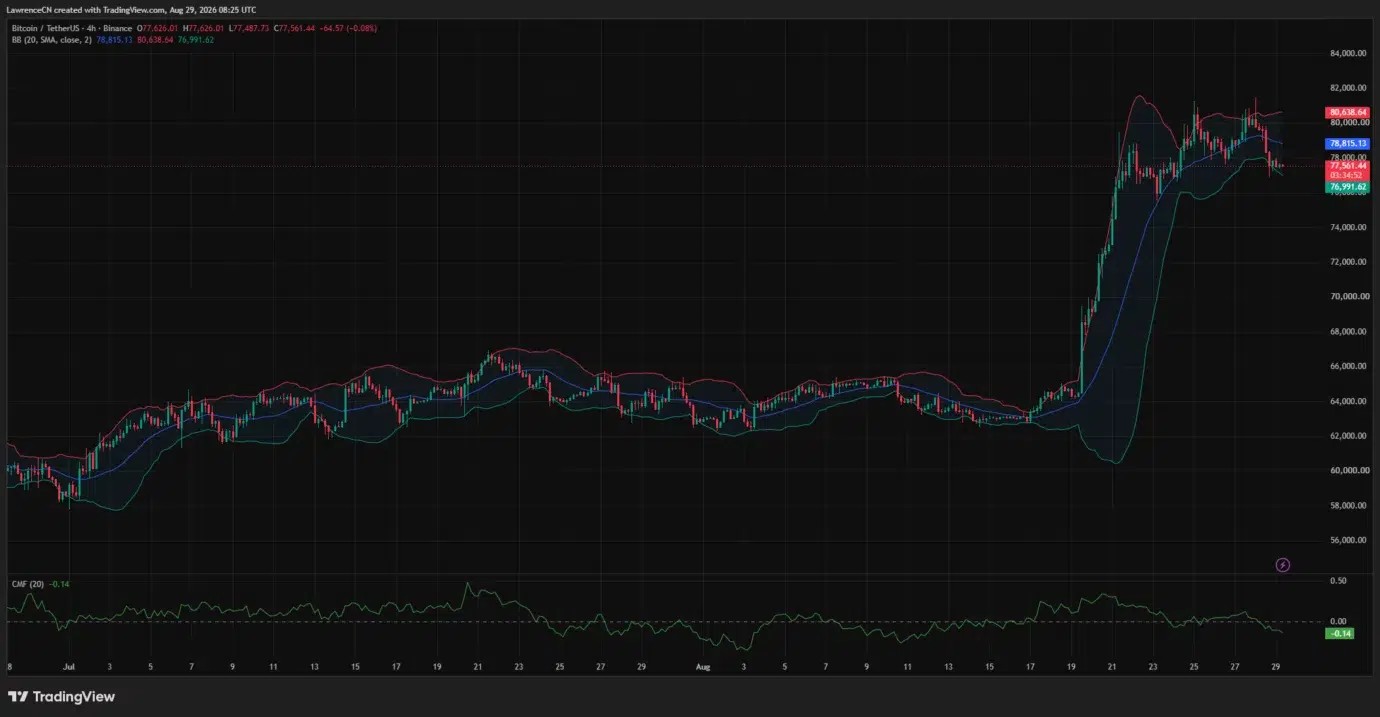Screen dimensions: 1380x717
Task: Click the change value -64.57 (-0.08%)
Action: pos(348,28)
